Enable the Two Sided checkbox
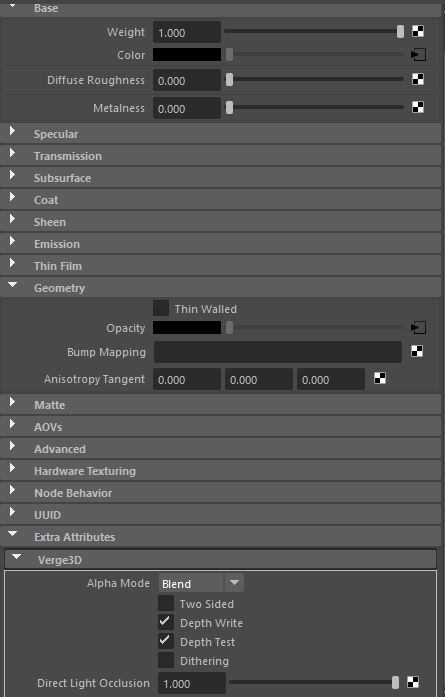Viewport: 445px width, 697px height. [166, 603]
